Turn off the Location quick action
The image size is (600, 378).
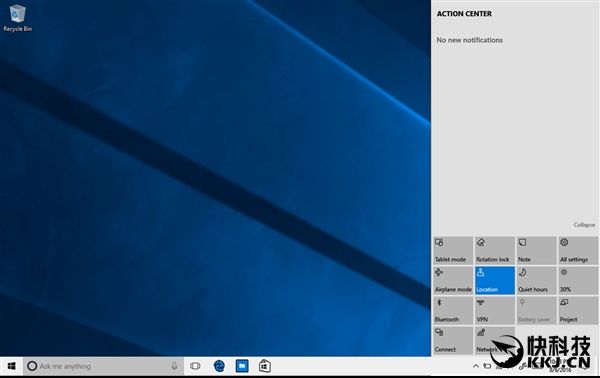(x=495, y=280)
